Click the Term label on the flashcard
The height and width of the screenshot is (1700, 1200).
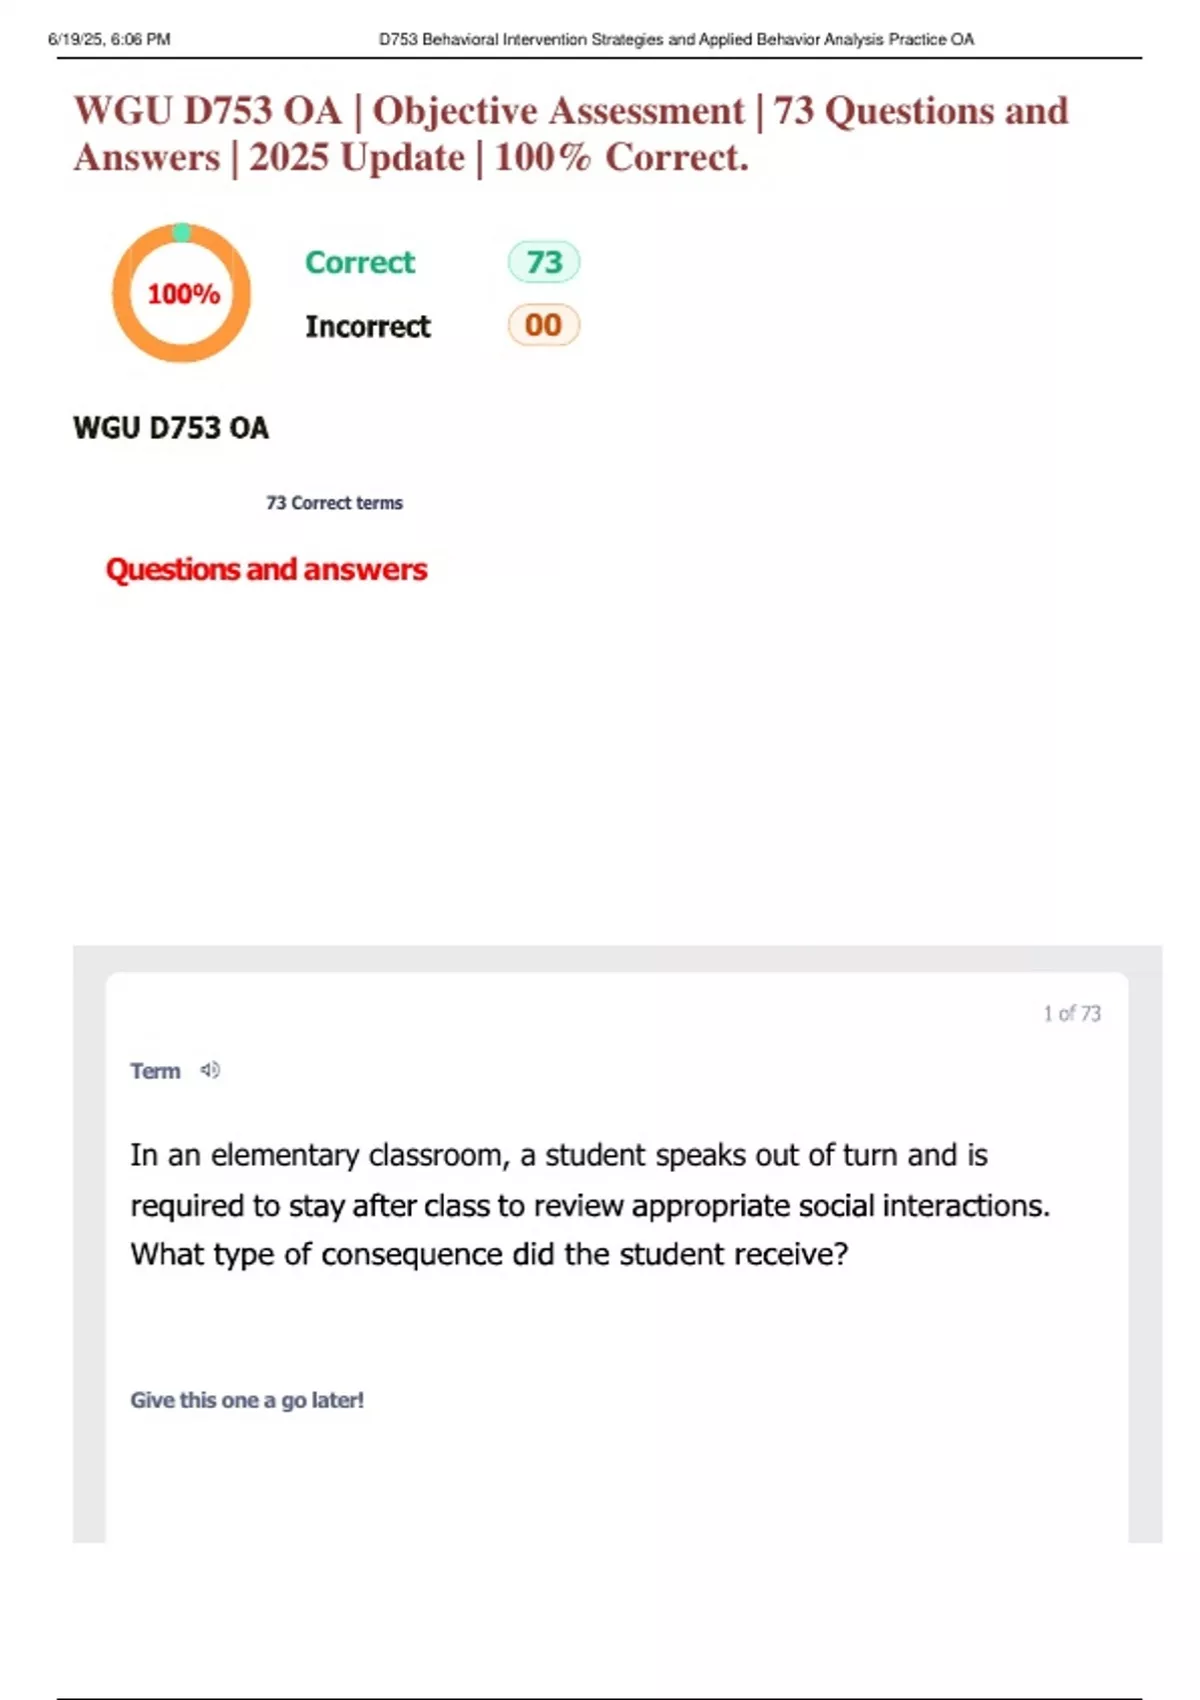tap(155, 1071)
